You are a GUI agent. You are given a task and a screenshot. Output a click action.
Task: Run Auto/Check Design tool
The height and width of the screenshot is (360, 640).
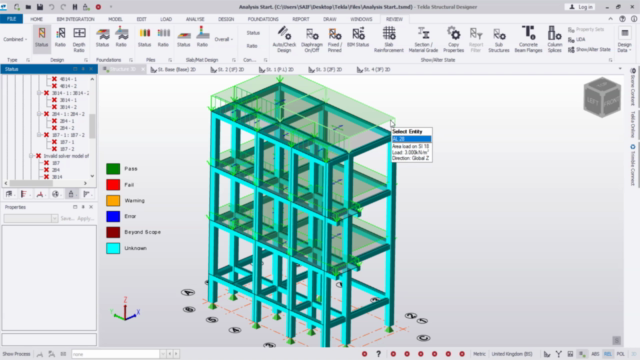click(284, 40)
